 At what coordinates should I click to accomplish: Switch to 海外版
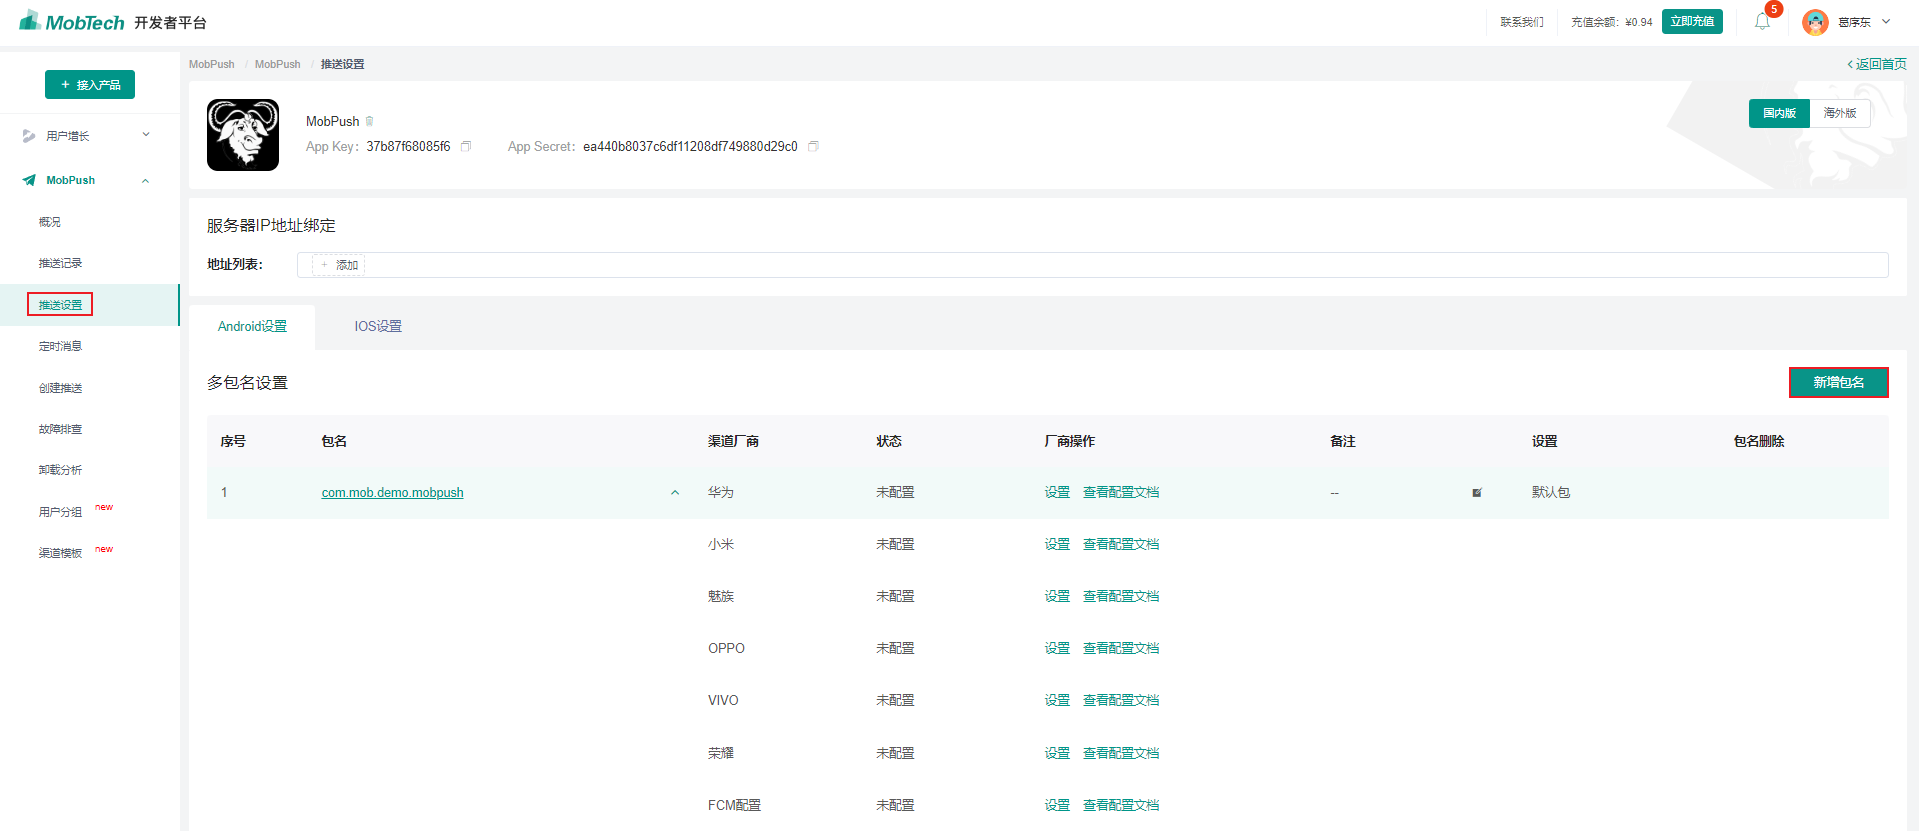pos(1840,113)
